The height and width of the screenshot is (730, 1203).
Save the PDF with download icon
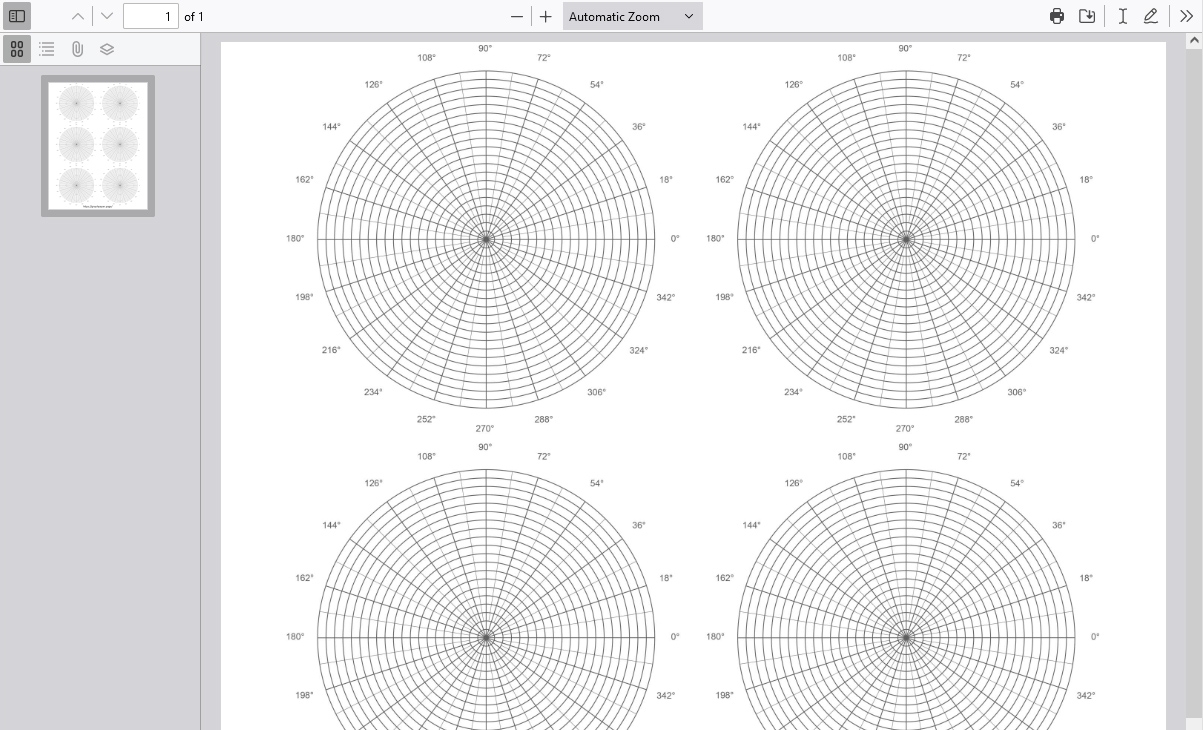[1087, 16]
